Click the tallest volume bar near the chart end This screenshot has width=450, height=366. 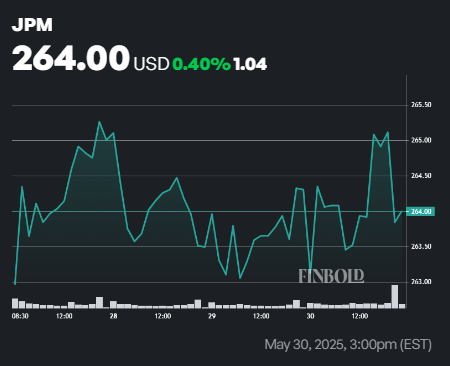(x=395, y=296)
